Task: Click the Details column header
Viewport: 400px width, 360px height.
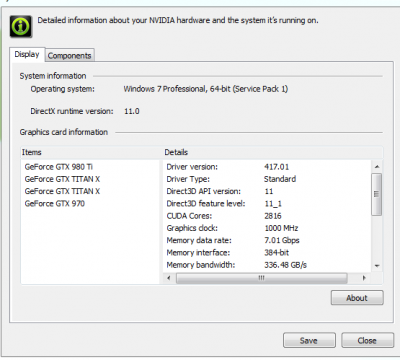Action: [x=273, y=152]
